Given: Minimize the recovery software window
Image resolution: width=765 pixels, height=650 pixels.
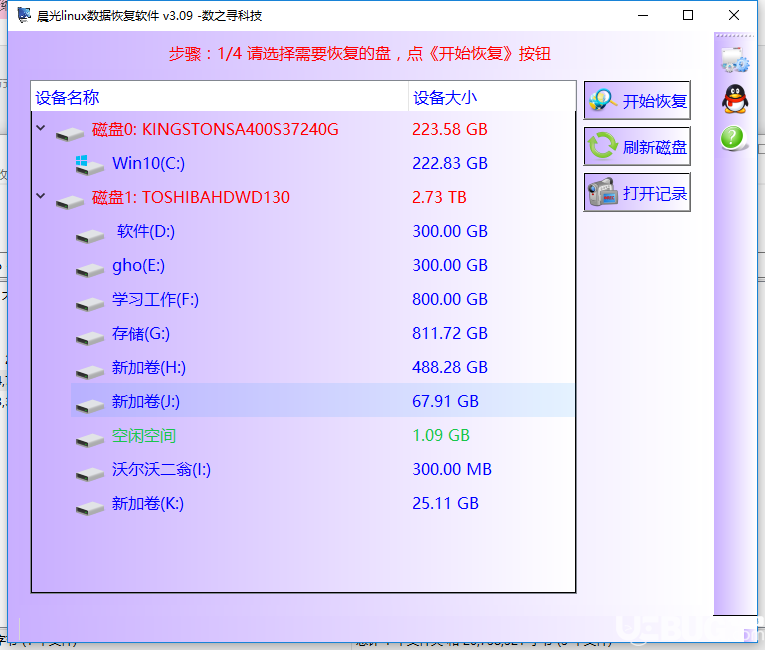Looking at the screenshot, I should (643, 16).
